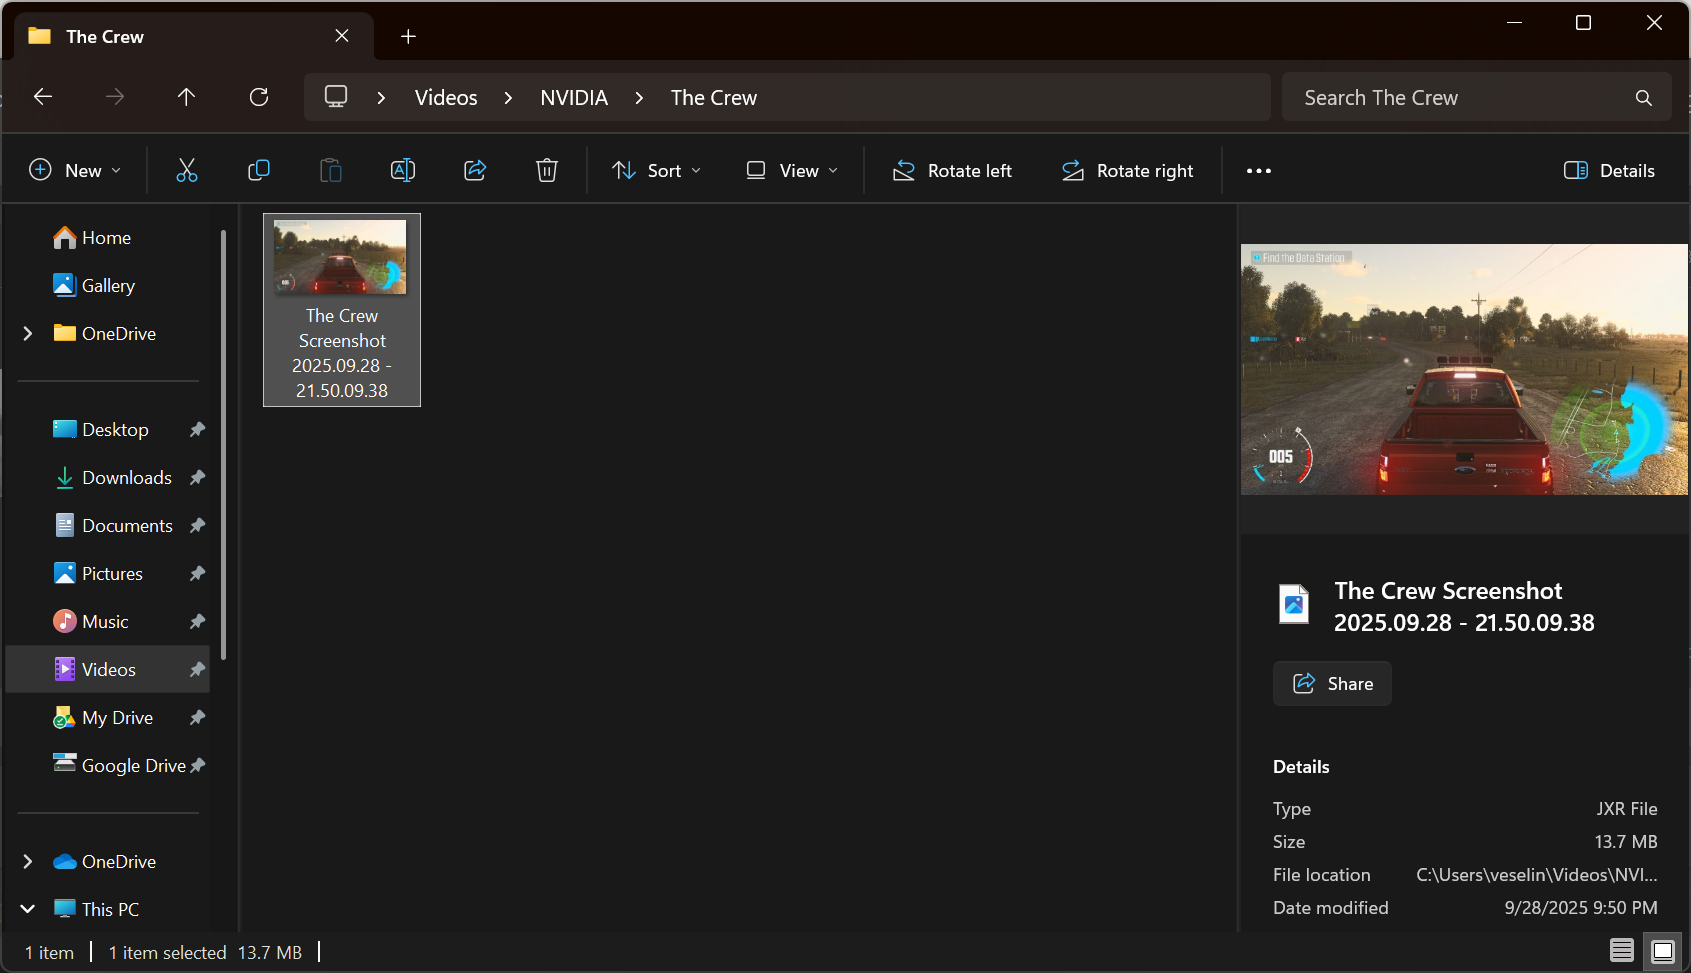Click NVIDIA in the address bar
The height and width of the screenshot is (973, 1691).
574,98
